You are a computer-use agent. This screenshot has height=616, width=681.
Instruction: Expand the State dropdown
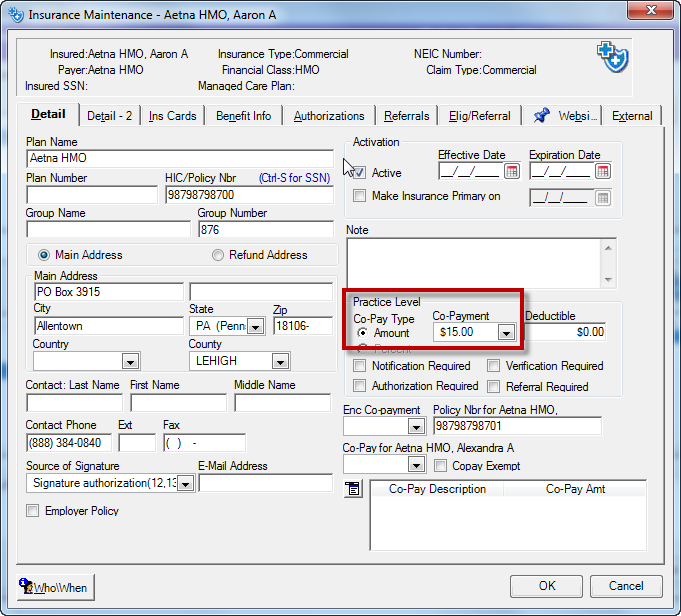click(255, 326)
